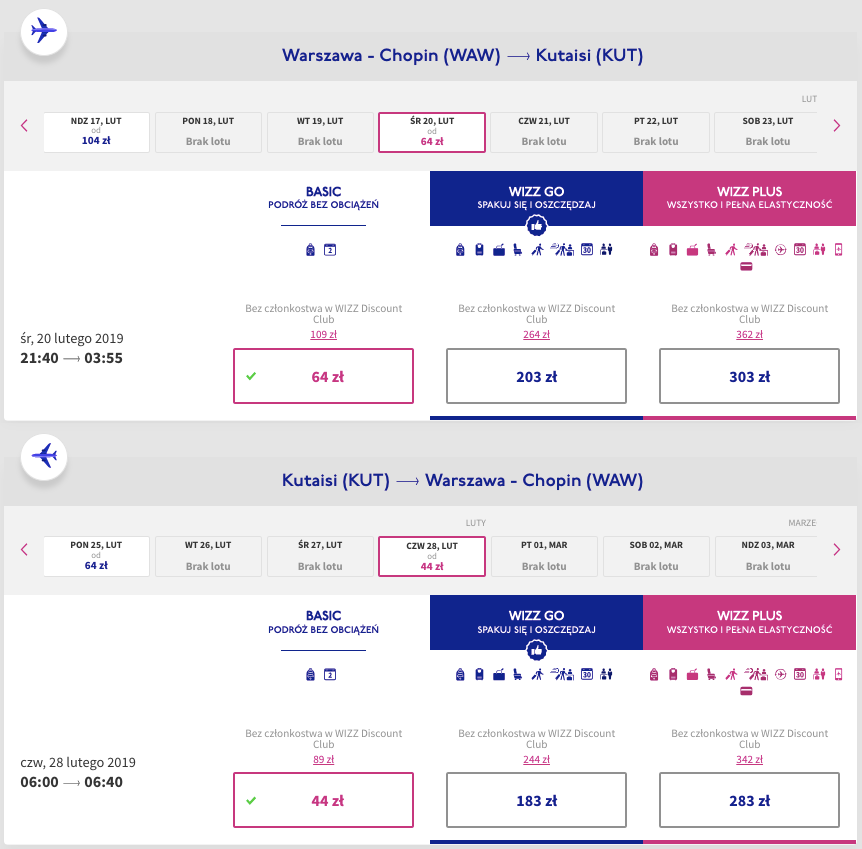Click the outbound flight airplane icon
Image resolution: width=862 pixels, height=849 pixels.
pos(44,31)
